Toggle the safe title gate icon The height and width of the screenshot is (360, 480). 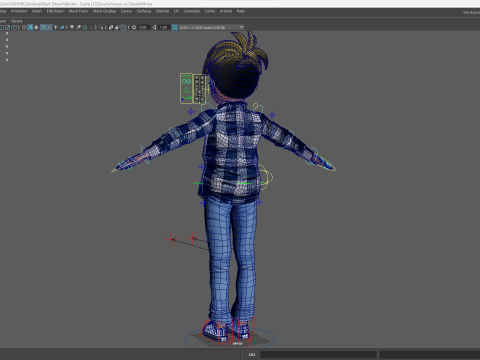[x=14, y=27]
